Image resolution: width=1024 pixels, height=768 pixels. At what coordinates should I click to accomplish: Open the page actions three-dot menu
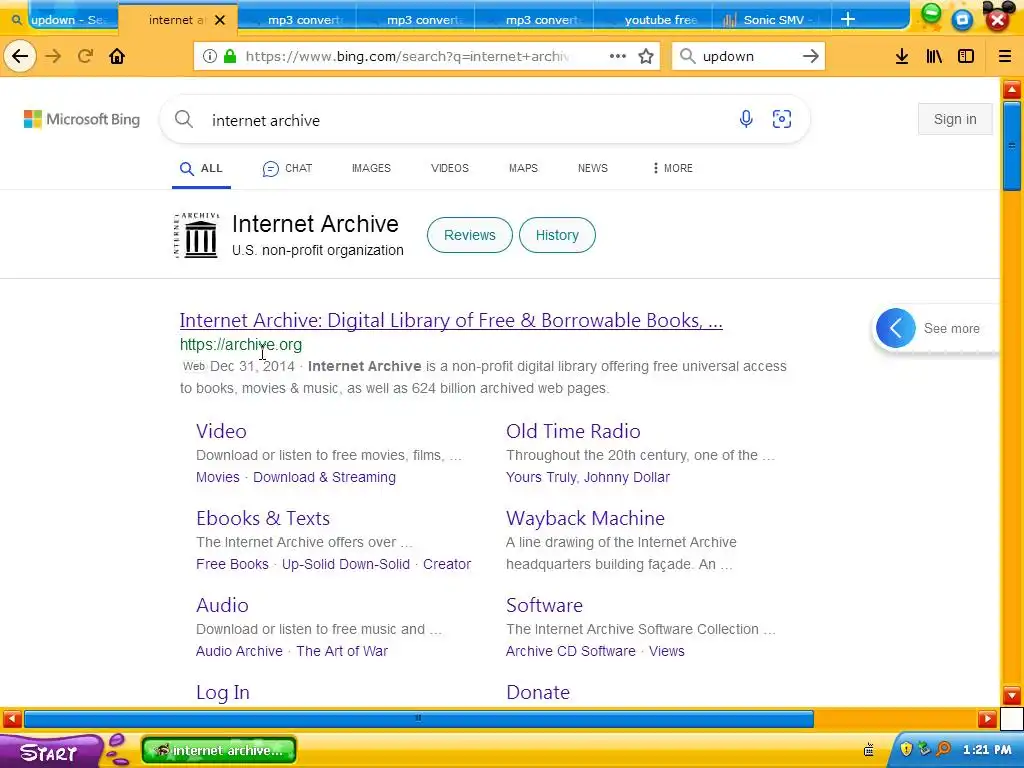618,56
